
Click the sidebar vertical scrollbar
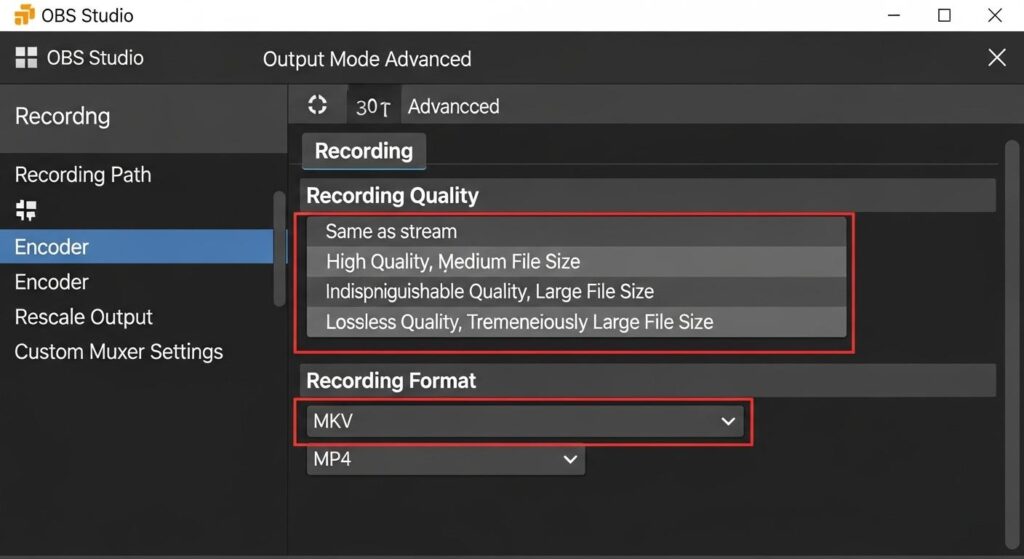click(280, 248)
